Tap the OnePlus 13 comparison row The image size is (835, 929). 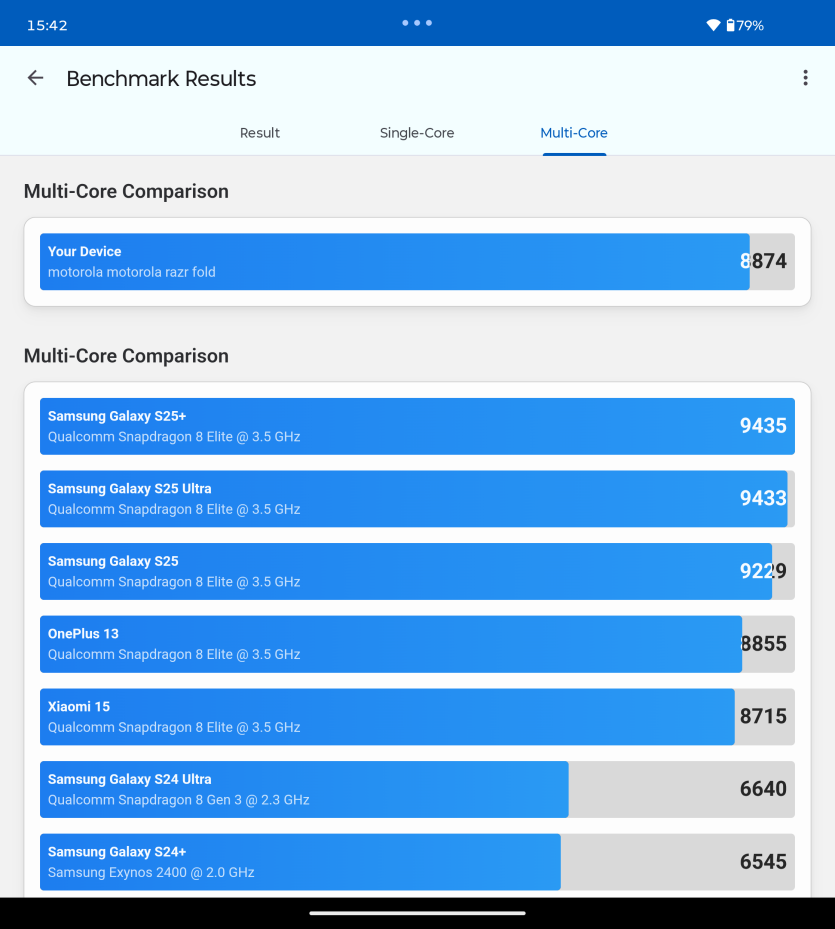[417, 644]
